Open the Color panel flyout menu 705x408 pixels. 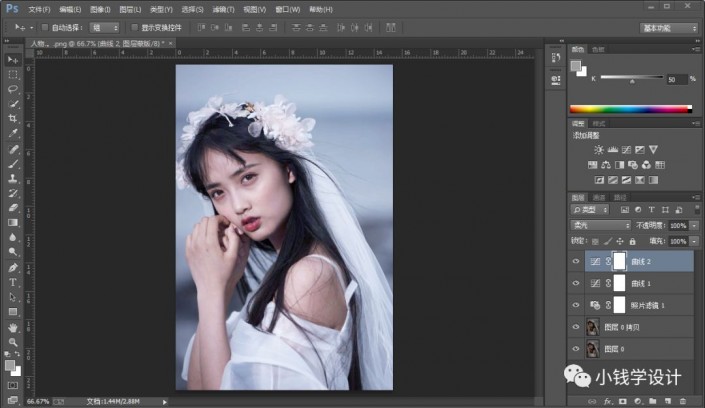(x=696, y=49)
